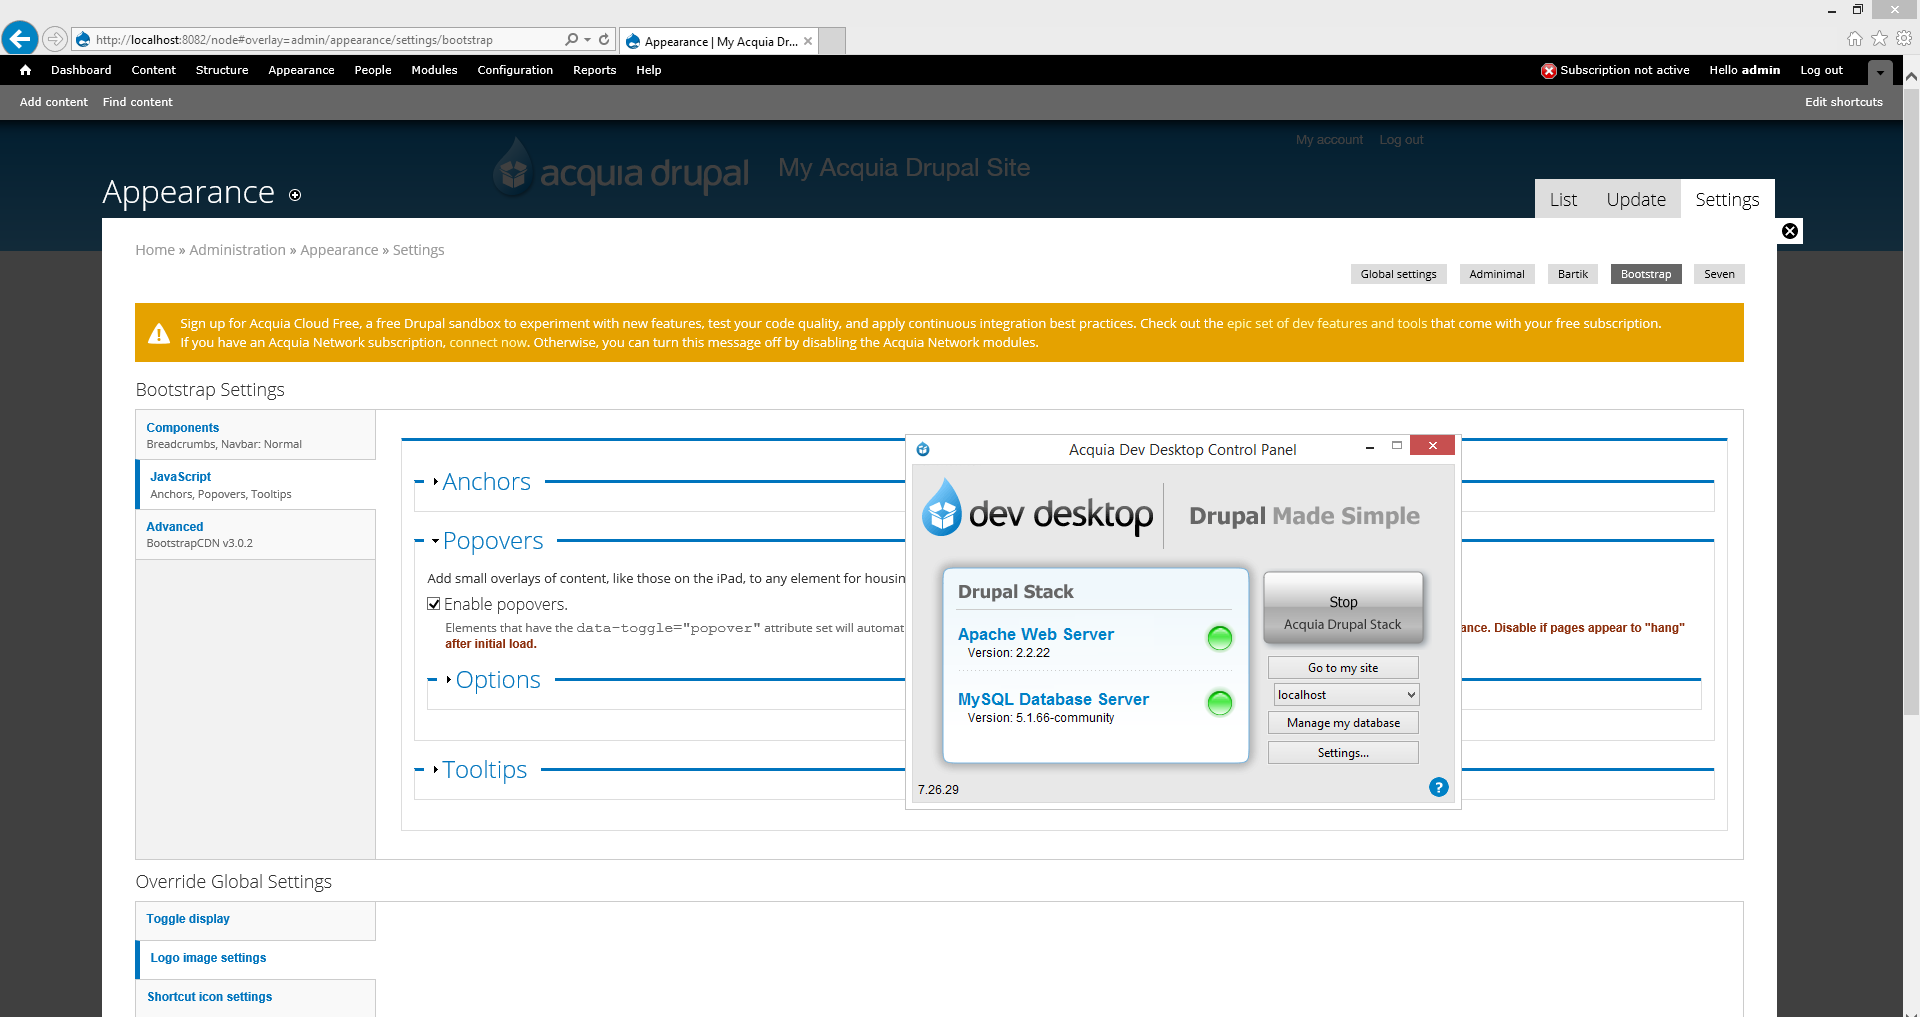
Task: Open the Dashboard menu item
Action: (x=81, y=70)
